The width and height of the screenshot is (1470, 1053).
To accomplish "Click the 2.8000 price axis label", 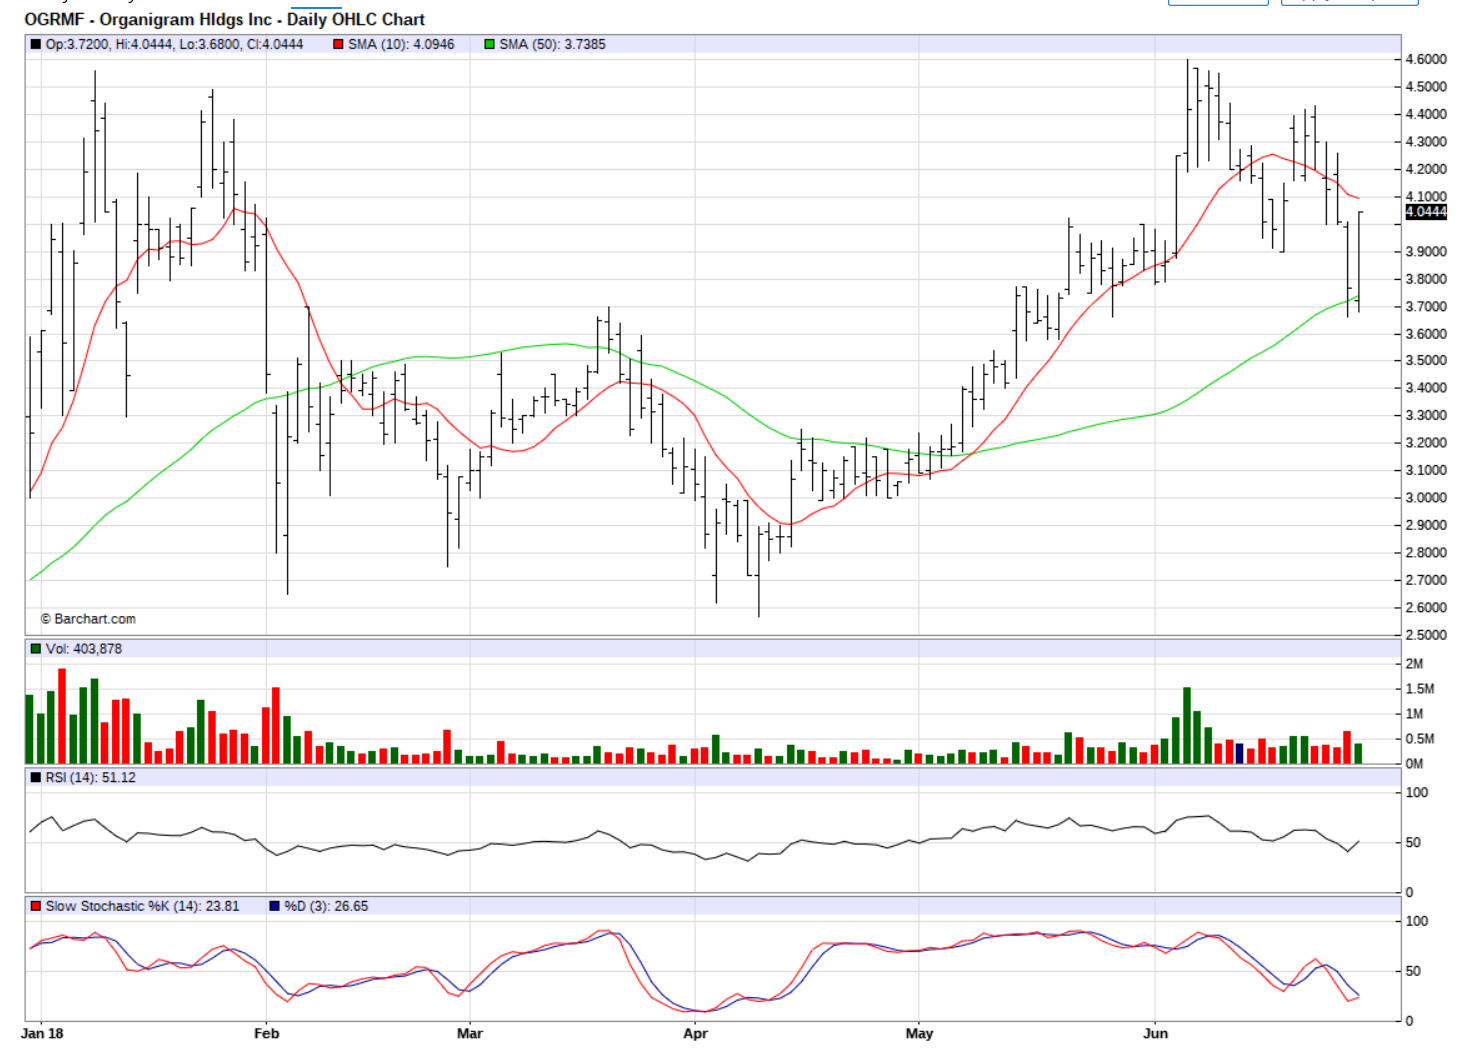I will [1426, 552].
